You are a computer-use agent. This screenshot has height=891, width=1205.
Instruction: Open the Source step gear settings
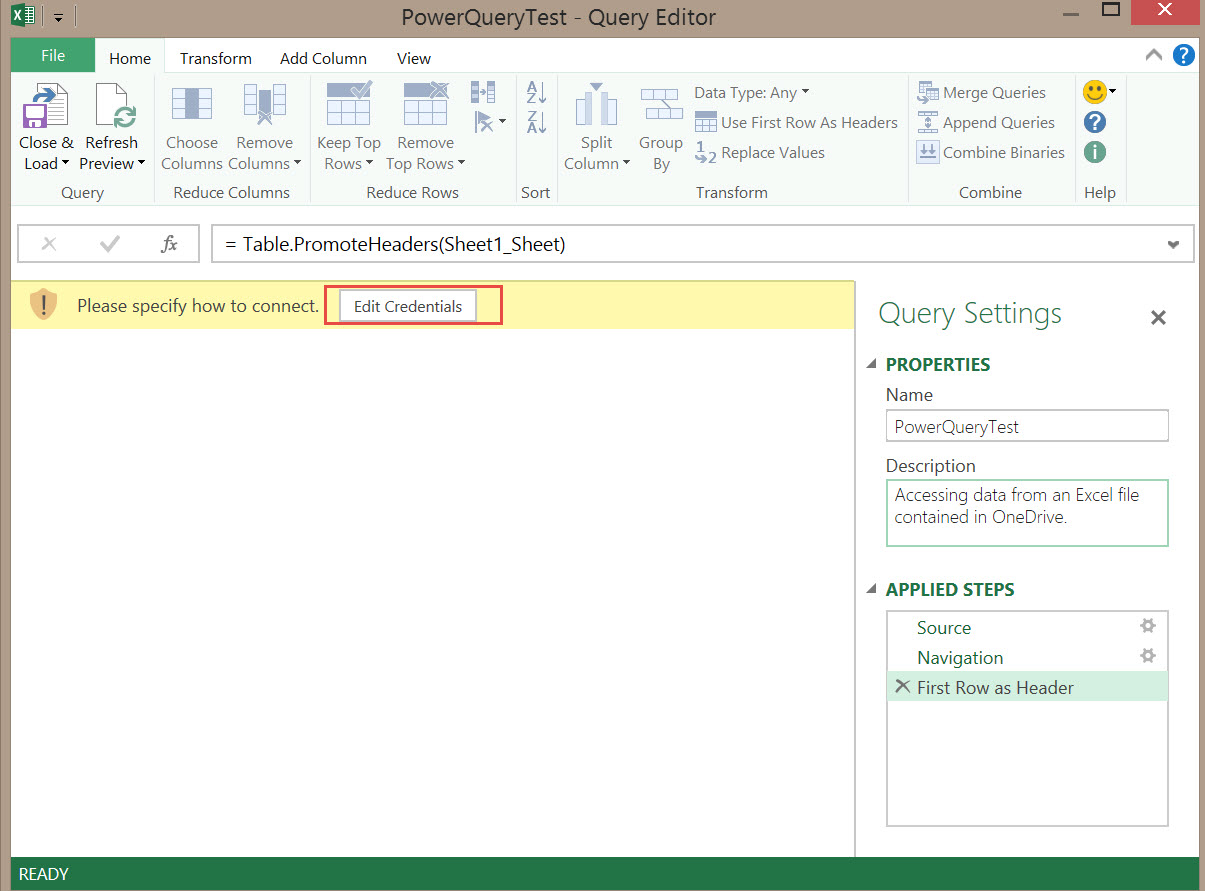point(1148,626)
